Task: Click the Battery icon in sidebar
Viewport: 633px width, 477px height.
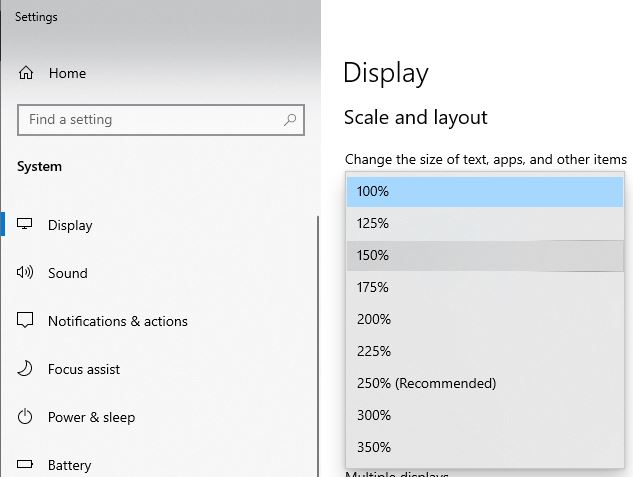Action: click(x=26, y=465)
